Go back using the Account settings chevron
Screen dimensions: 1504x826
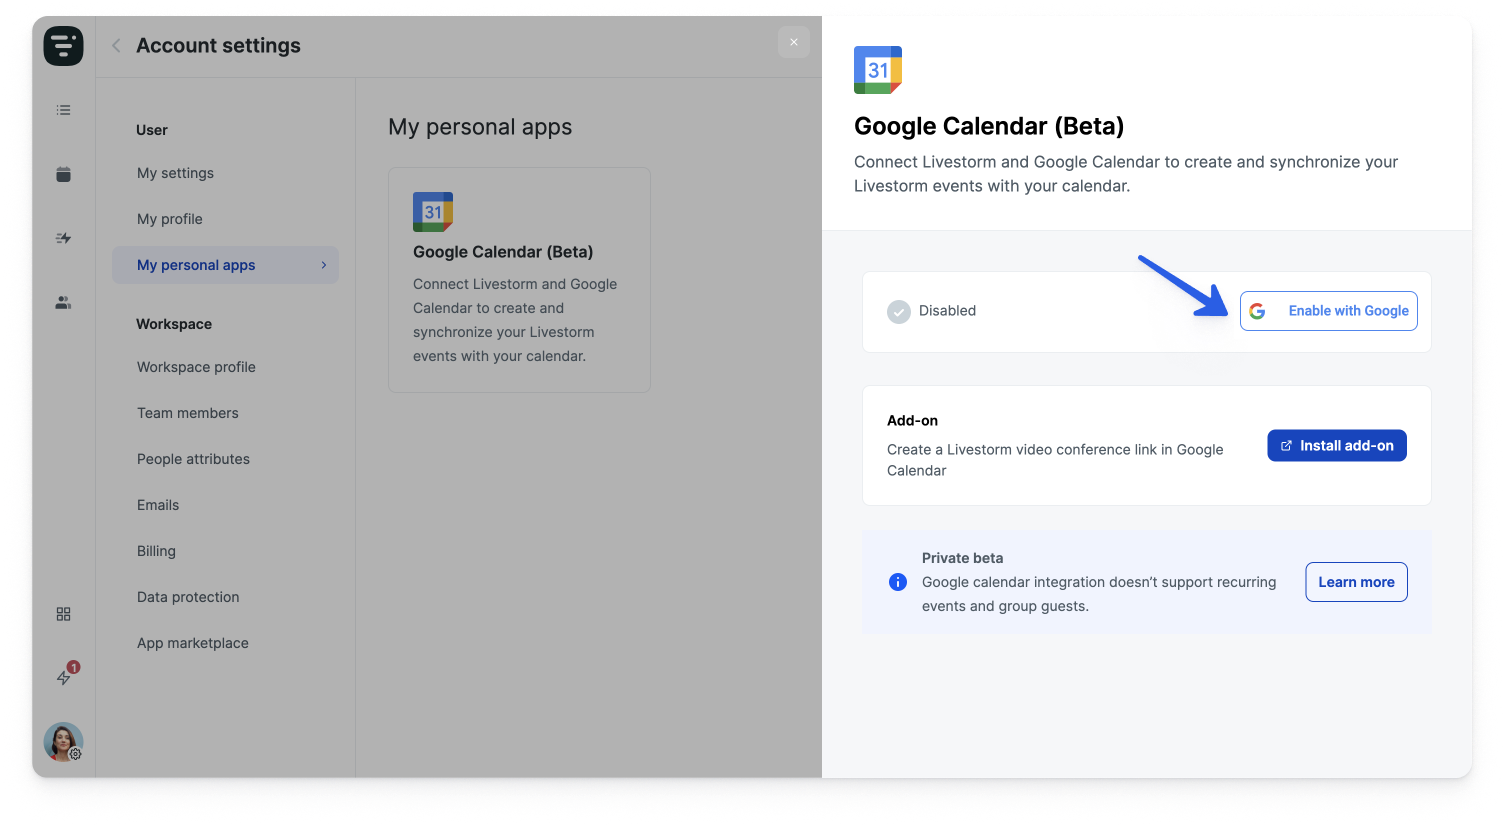point(116,45)
